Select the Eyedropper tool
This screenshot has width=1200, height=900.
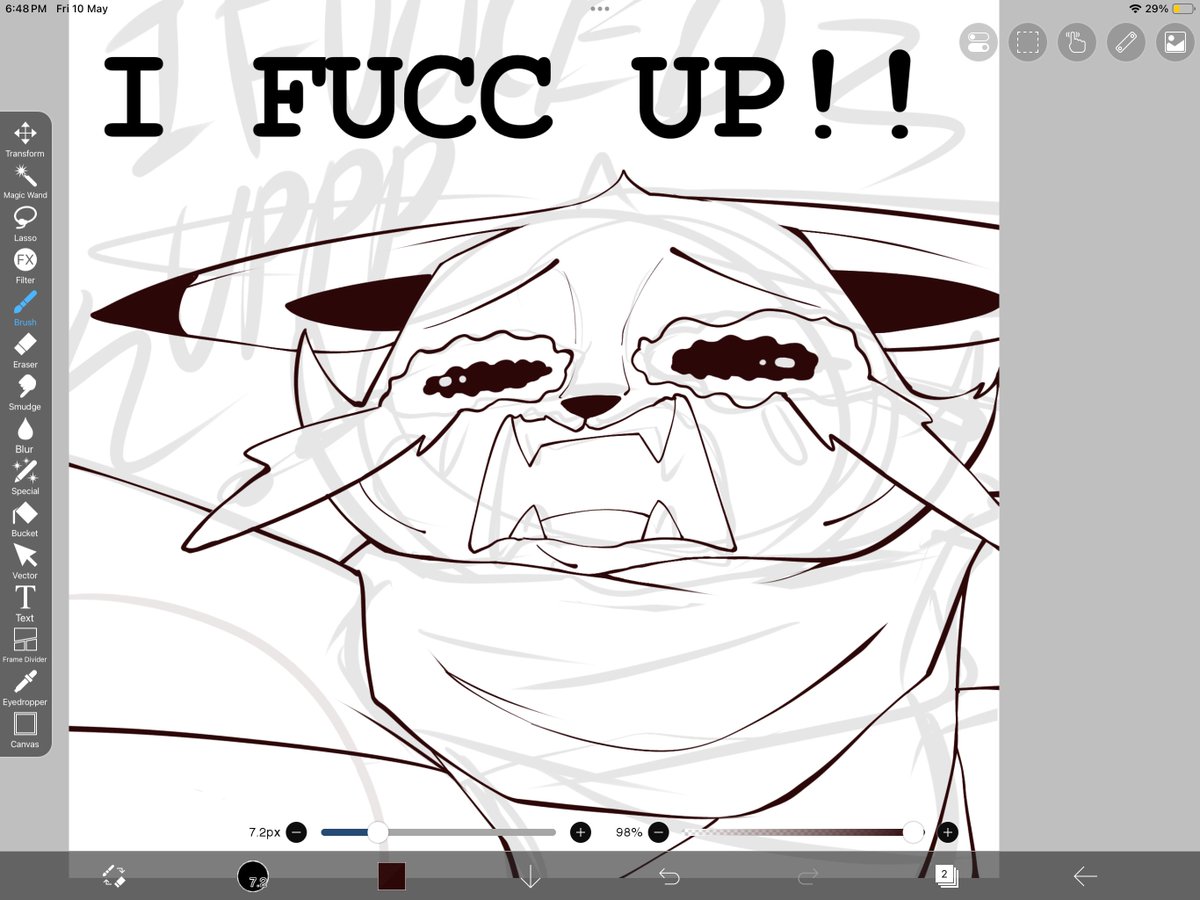point(25,688)
